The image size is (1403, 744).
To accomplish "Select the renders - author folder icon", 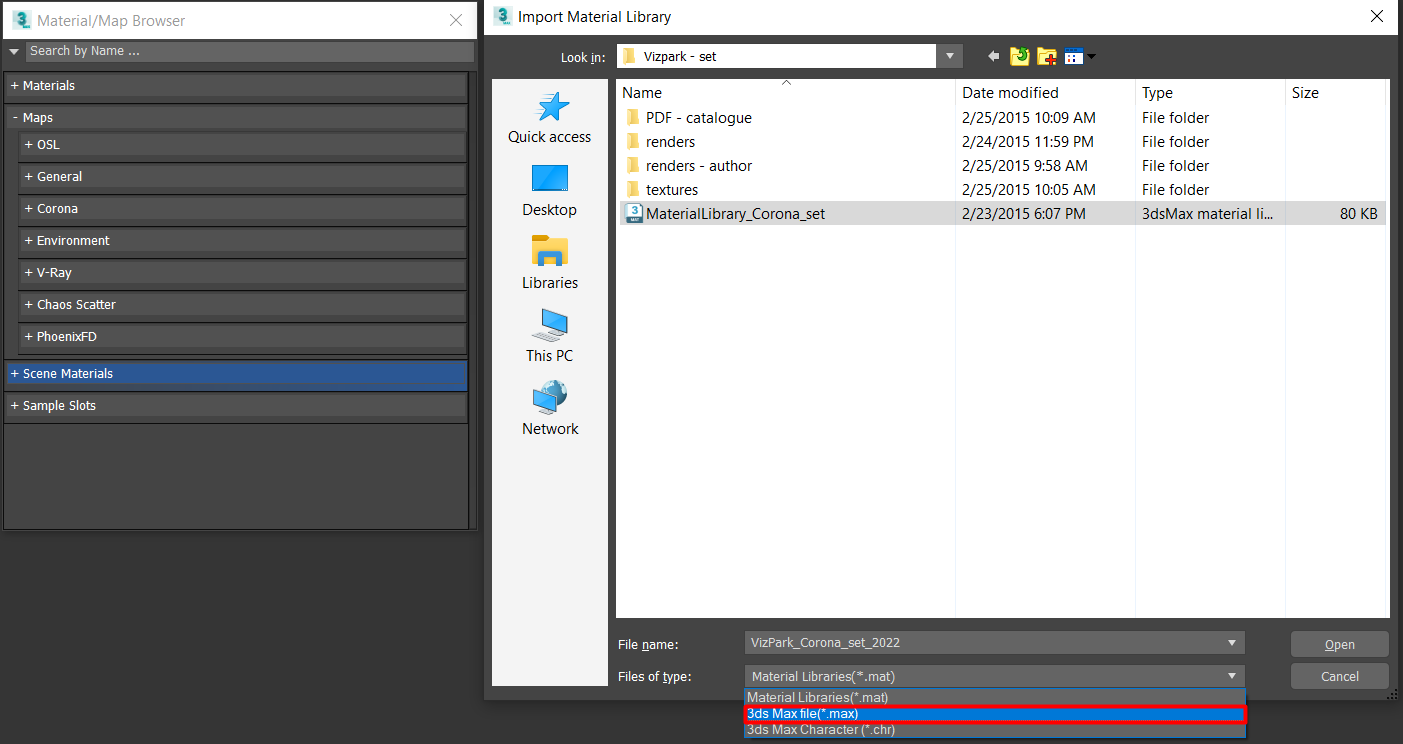I will [x=632, y=166].
